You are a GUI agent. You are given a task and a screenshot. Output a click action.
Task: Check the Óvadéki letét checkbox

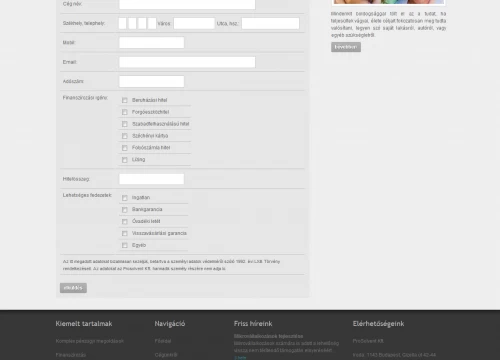(x=125, y=222)
